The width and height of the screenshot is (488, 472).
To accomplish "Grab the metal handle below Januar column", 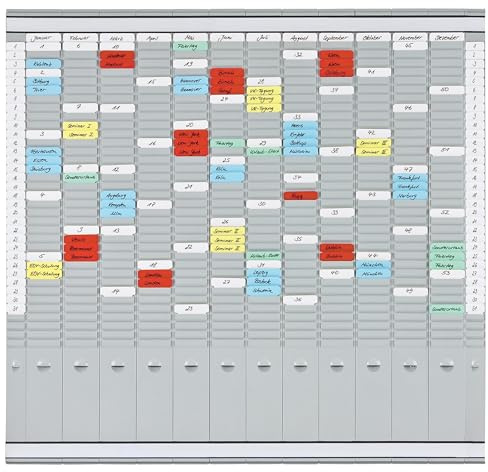I will point(44,365).
